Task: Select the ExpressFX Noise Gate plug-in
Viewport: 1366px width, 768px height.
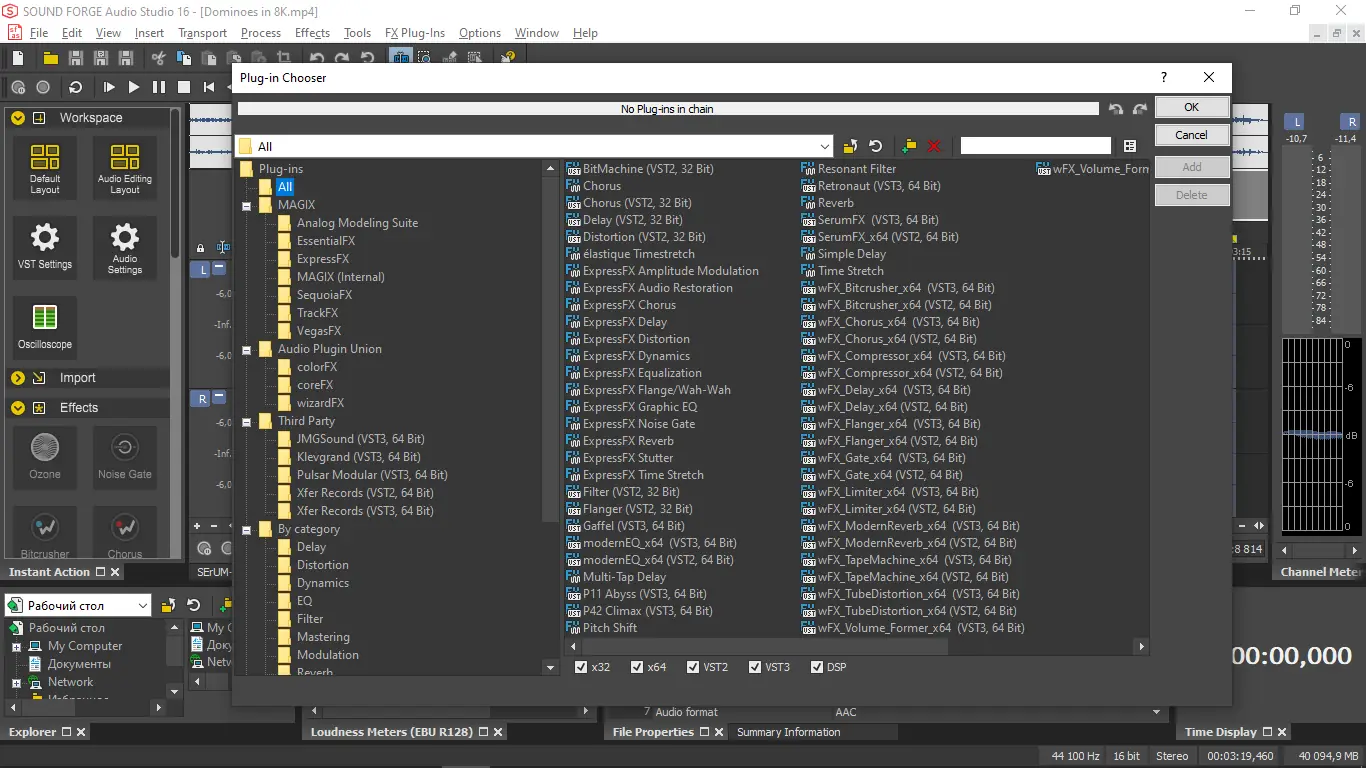Action: 639,424
